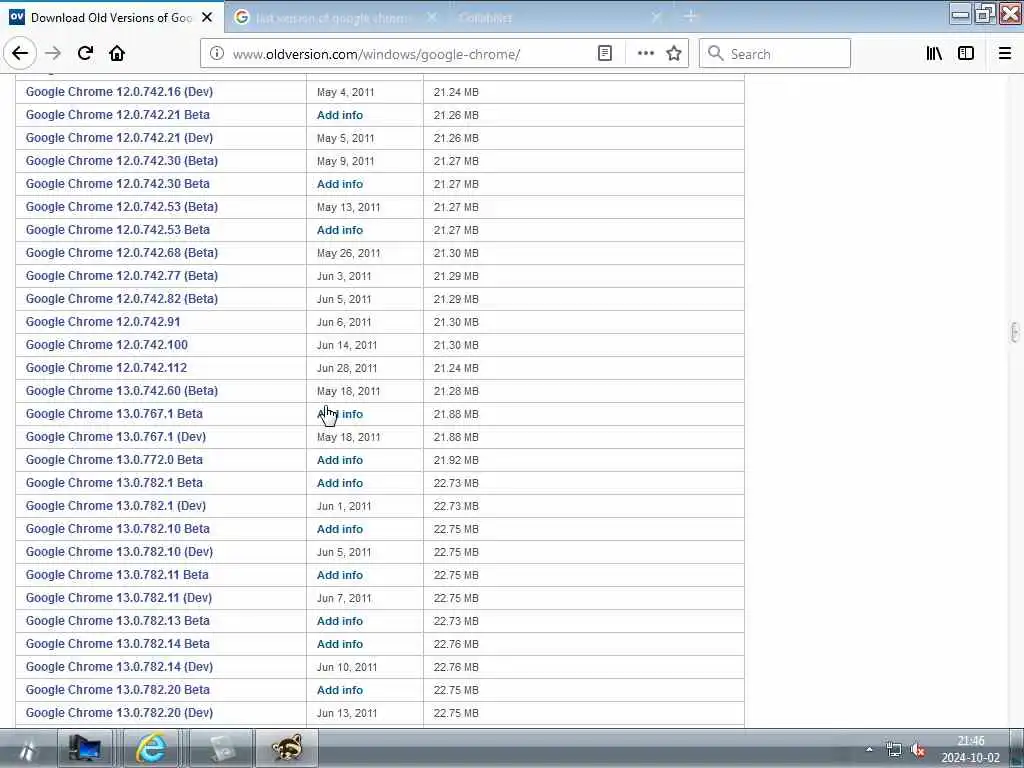1024x768 pixels.
Task: Open Google Chrome 12.0.742.30 (Beta) link
Action: [x=121, y=161]
